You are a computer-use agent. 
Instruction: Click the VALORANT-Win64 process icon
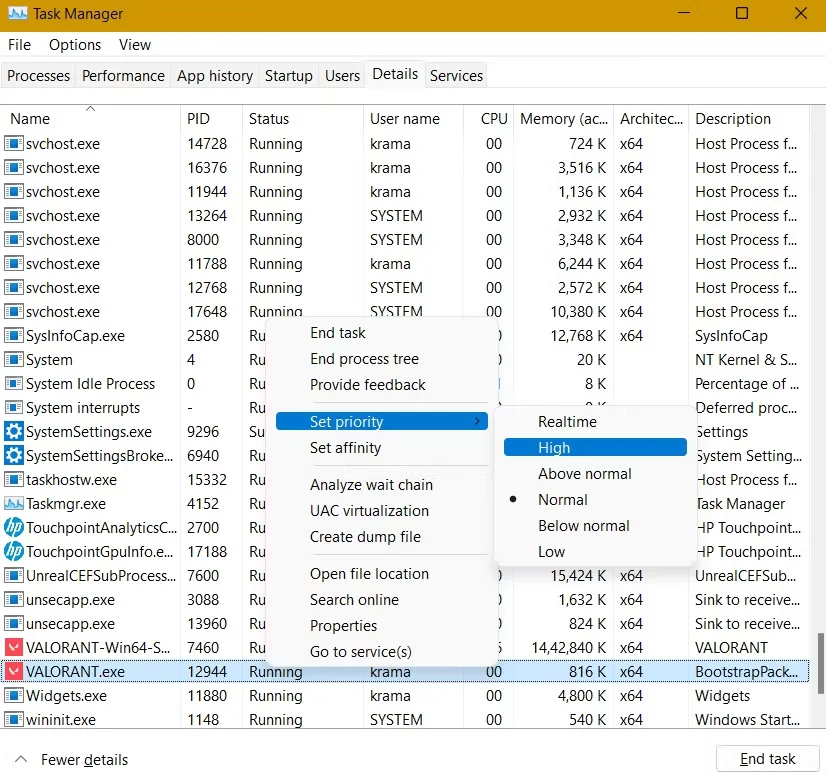point(14,648)
